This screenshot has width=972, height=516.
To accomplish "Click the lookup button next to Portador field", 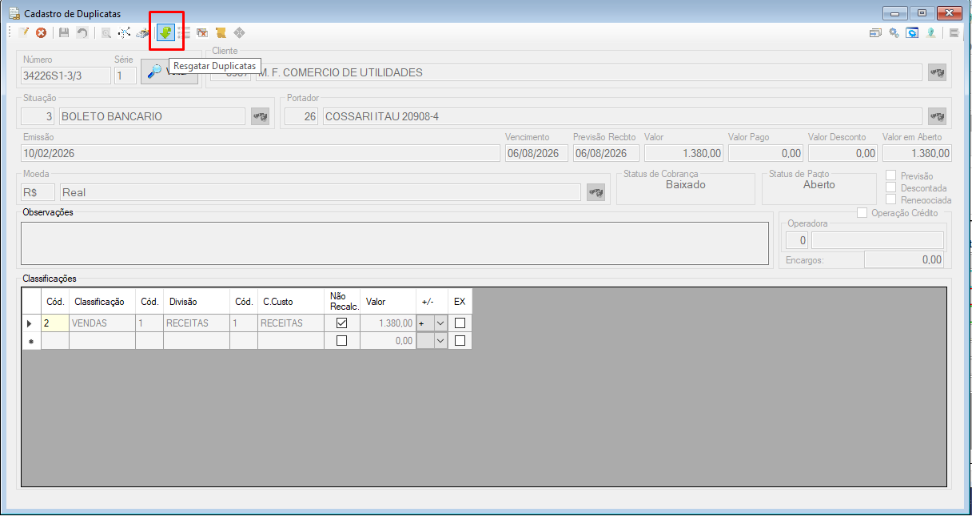I will tap(937, 116).
